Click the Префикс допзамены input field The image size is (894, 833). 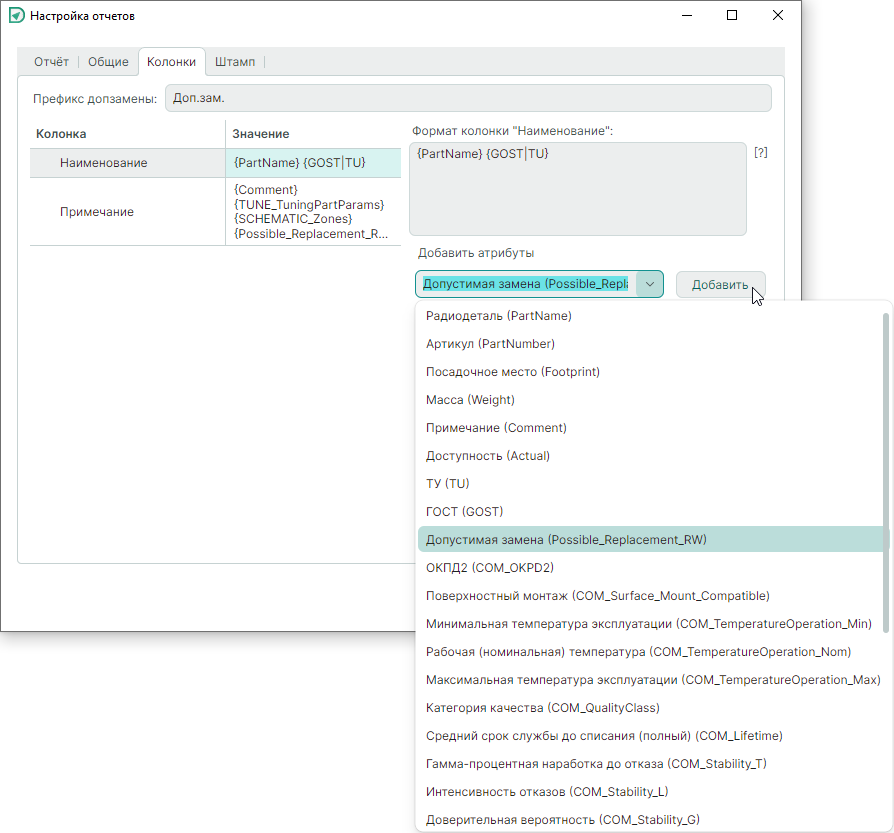[x=468, y=98]
